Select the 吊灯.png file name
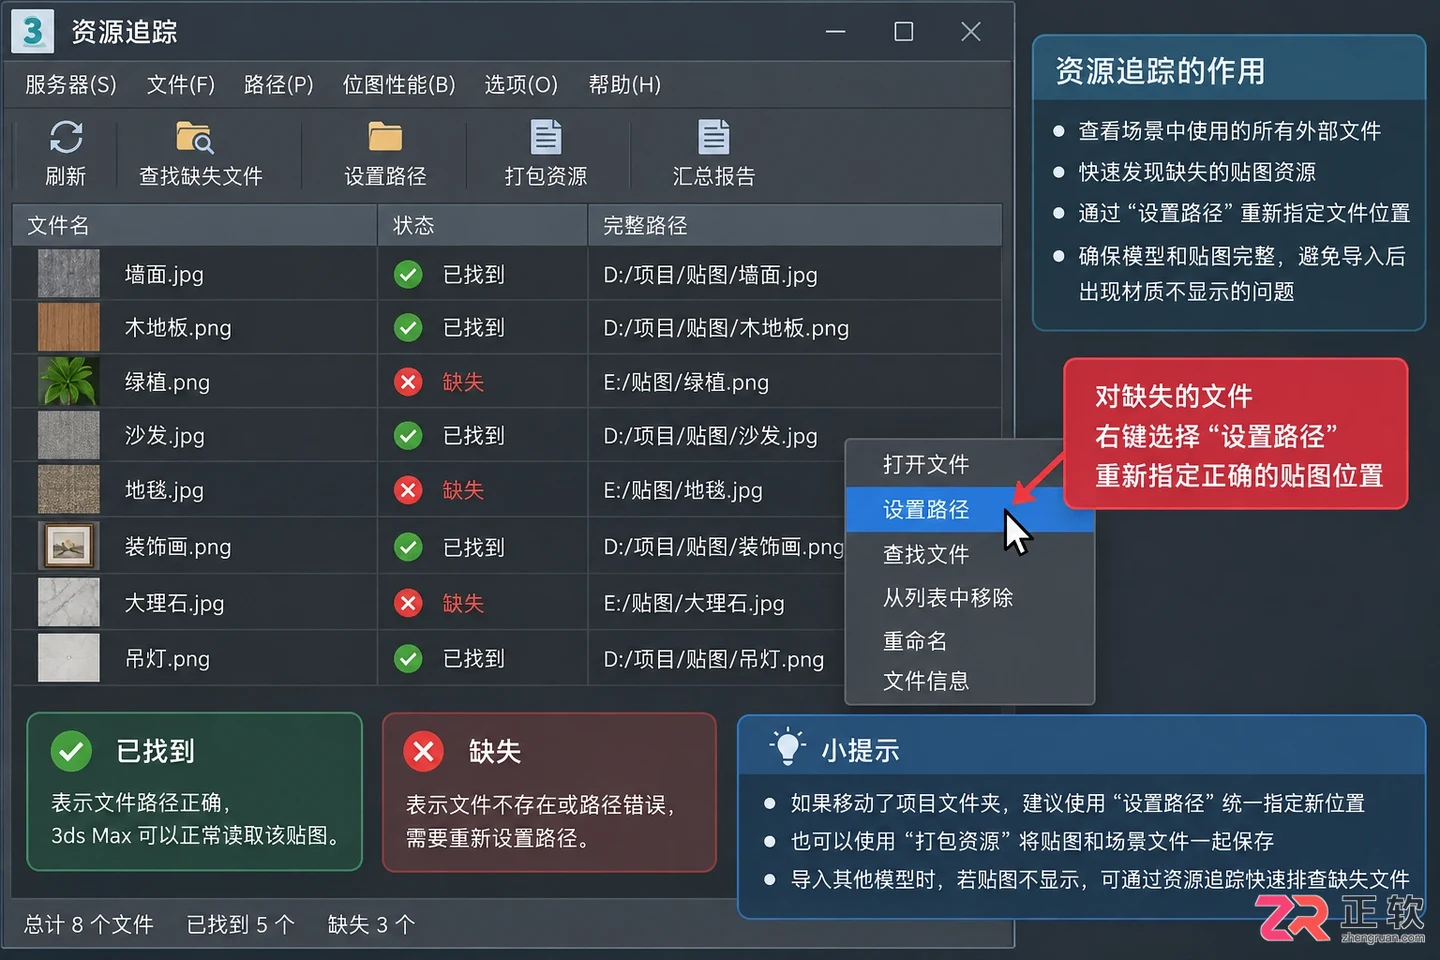The image size is (1440, 960). 167,659
